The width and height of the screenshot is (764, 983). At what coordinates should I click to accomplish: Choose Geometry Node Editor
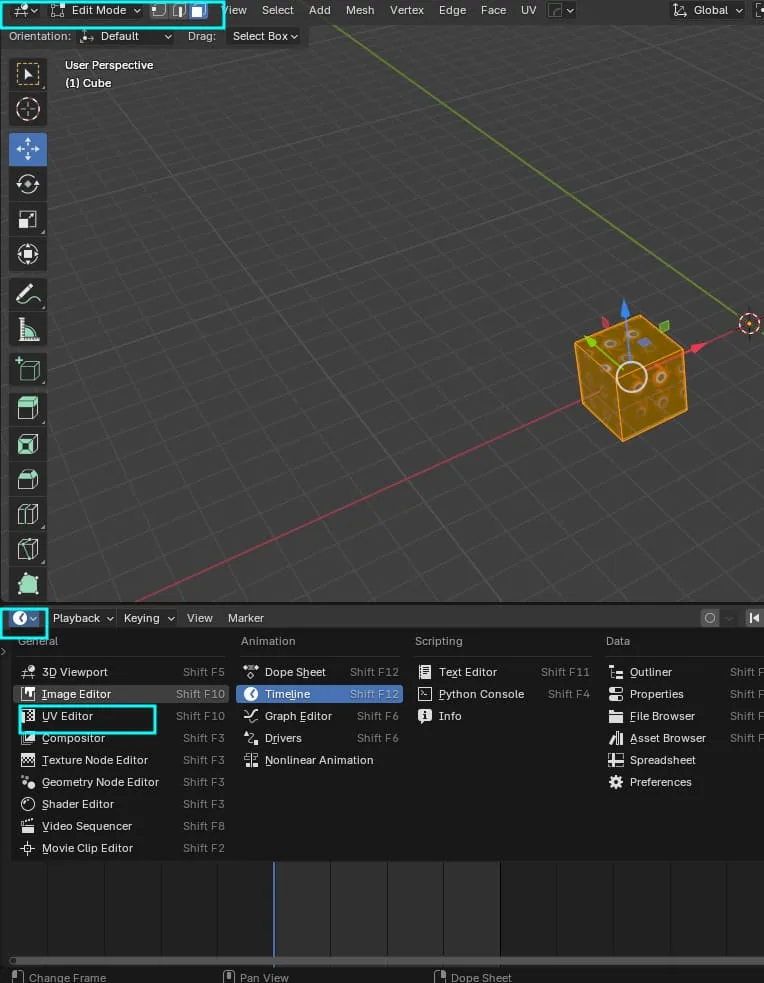coord(120,782)
